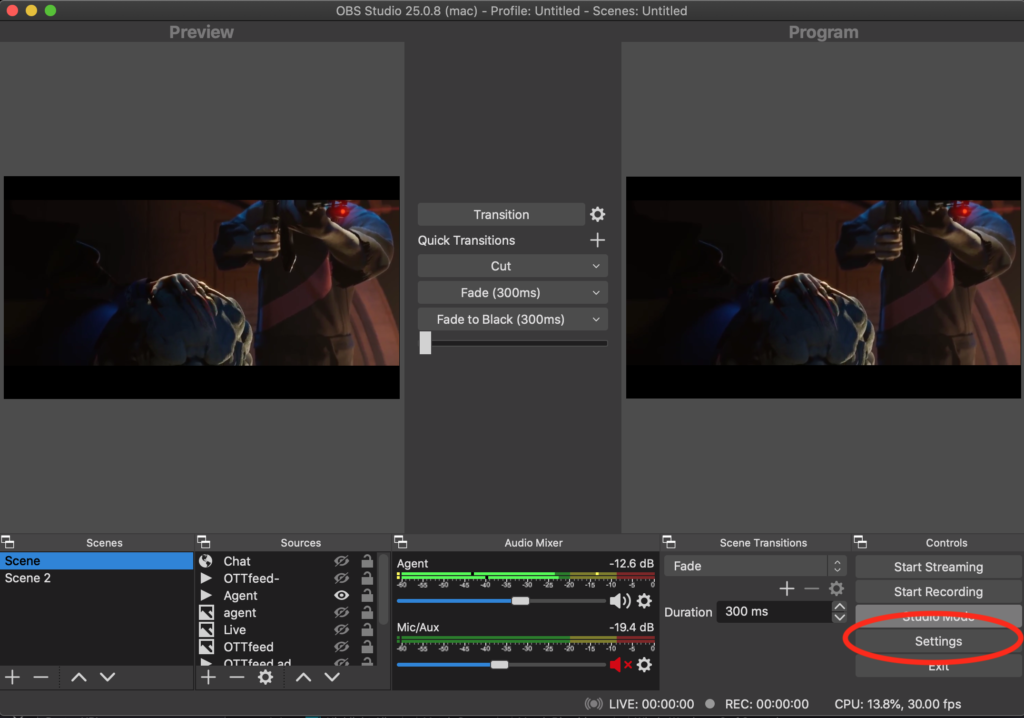The height and width of the screenshot is (718, 1024).
Task: Toggle the Studio Mode button
Action: [938, 616]
